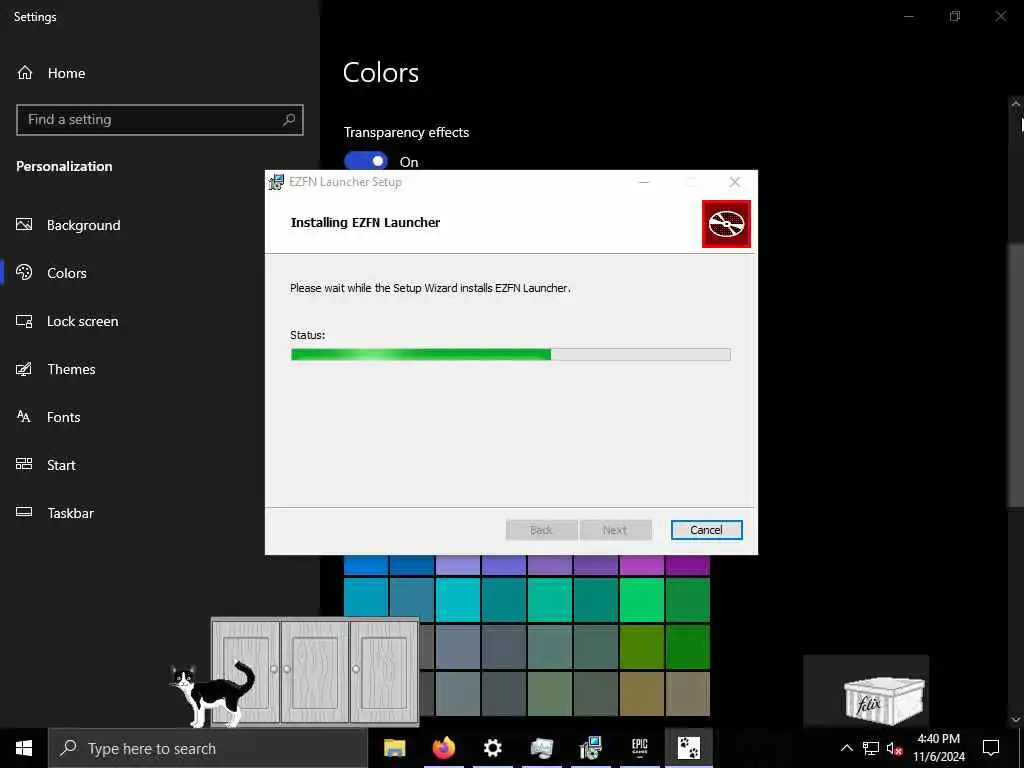Open Fonts settings page
The image size is (1024, 768).
tap(63, 417)
